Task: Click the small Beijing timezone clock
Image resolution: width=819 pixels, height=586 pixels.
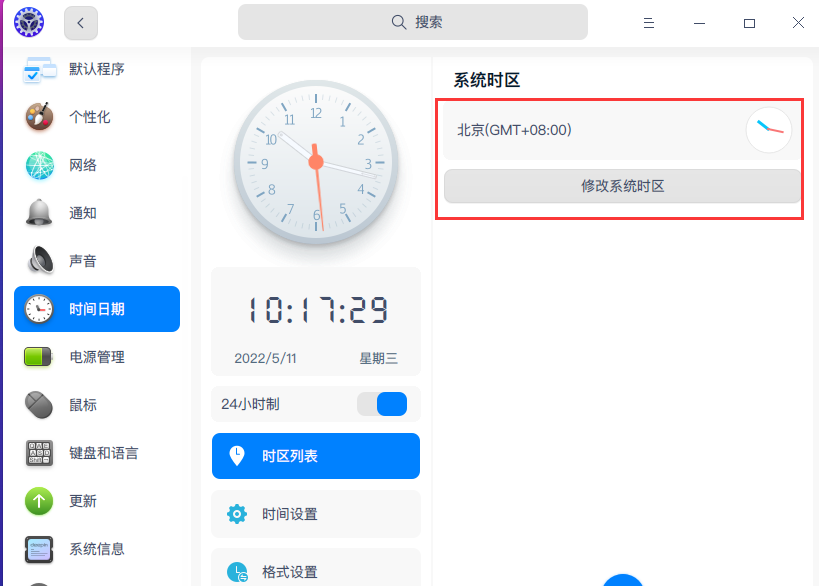Action: click(x=769, y=130)
